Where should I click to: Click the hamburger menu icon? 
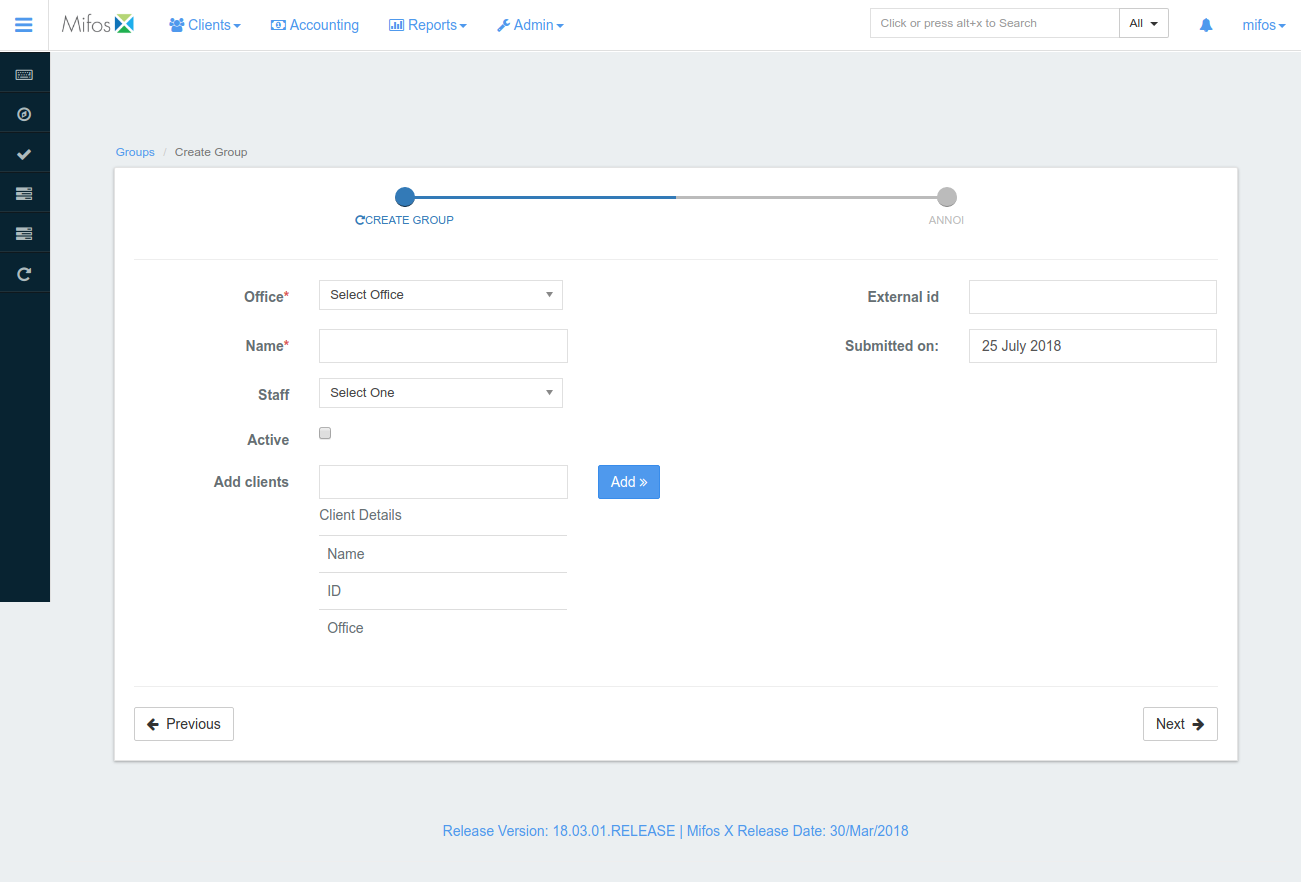point(24,24)
